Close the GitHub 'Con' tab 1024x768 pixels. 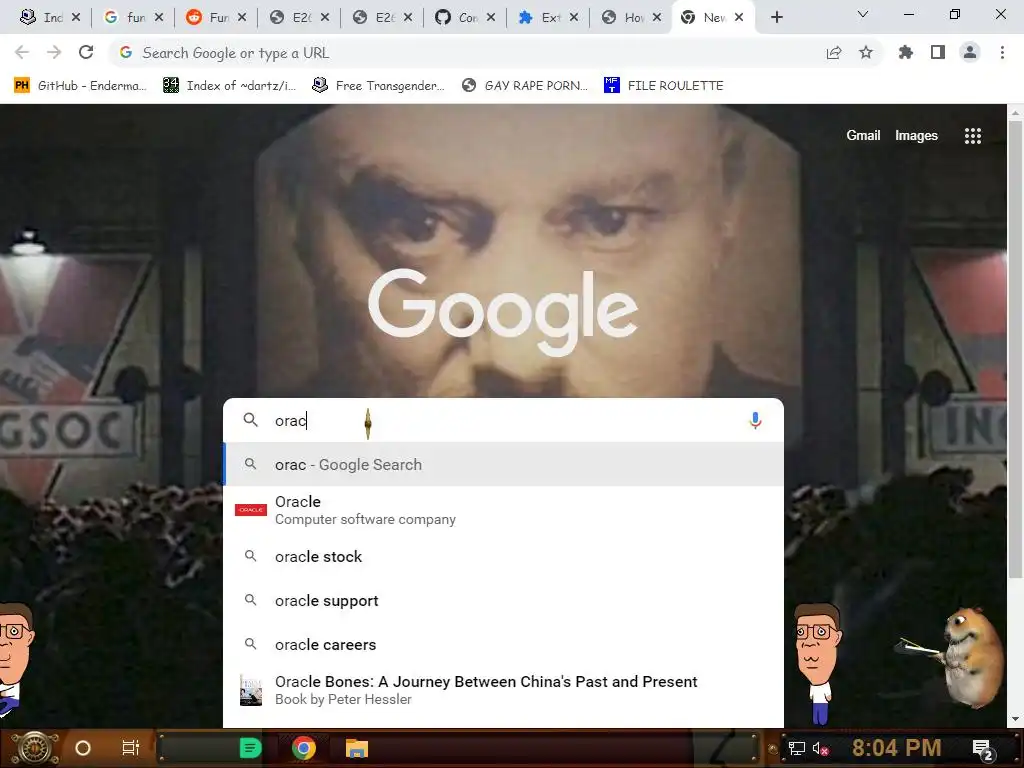[x=490, y=18]
